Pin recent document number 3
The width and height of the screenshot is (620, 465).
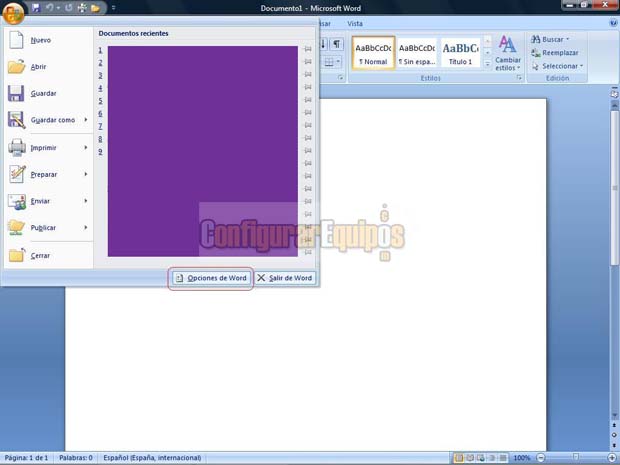tap(308, 74)
